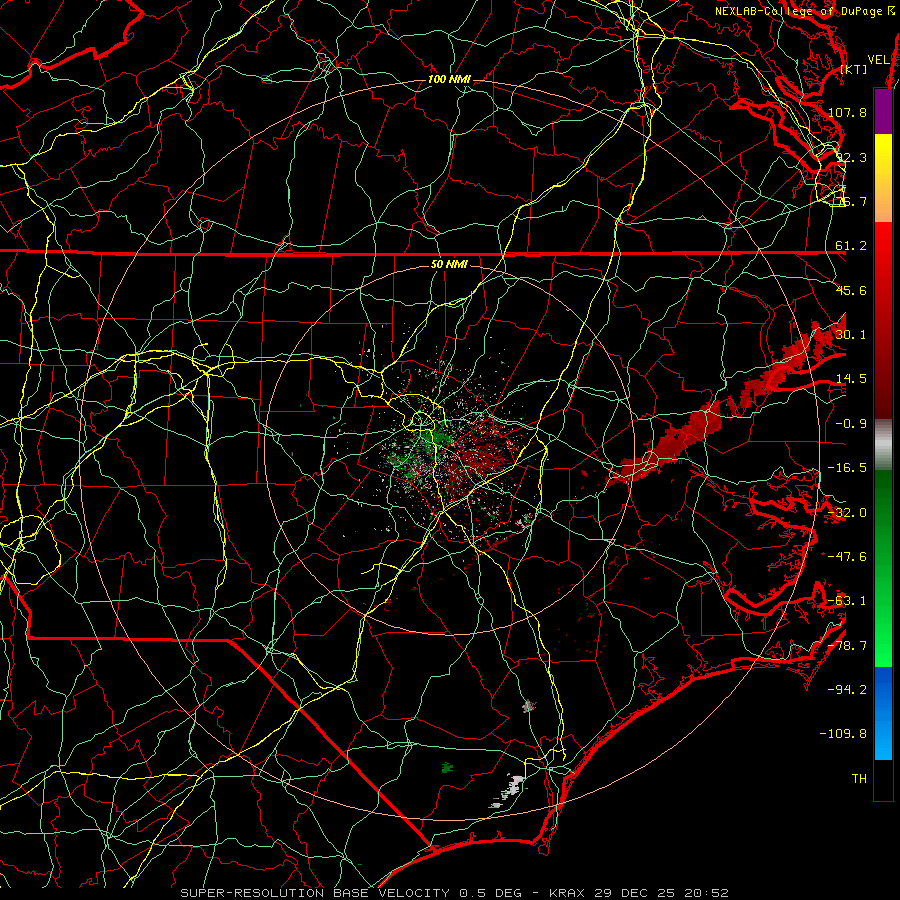Select the -78.7 value on the velocity scale
This screenshot has width=900, height=900.
tap(847, 646)
